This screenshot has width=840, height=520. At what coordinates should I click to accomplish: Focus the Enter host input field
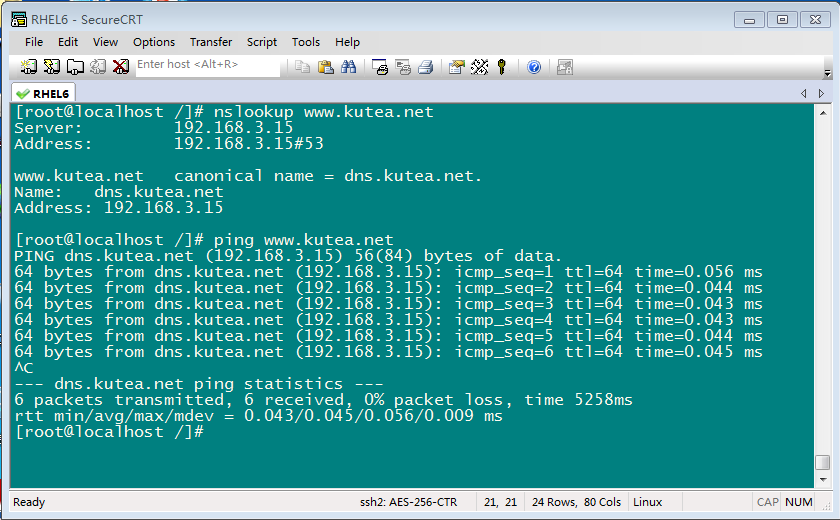(x=208, y=65)
